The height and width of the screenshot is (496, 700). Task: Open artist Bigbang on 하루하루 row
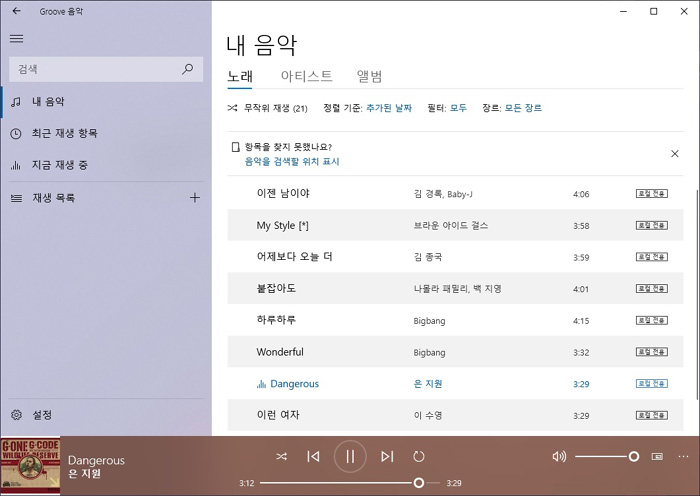point(429,321)
